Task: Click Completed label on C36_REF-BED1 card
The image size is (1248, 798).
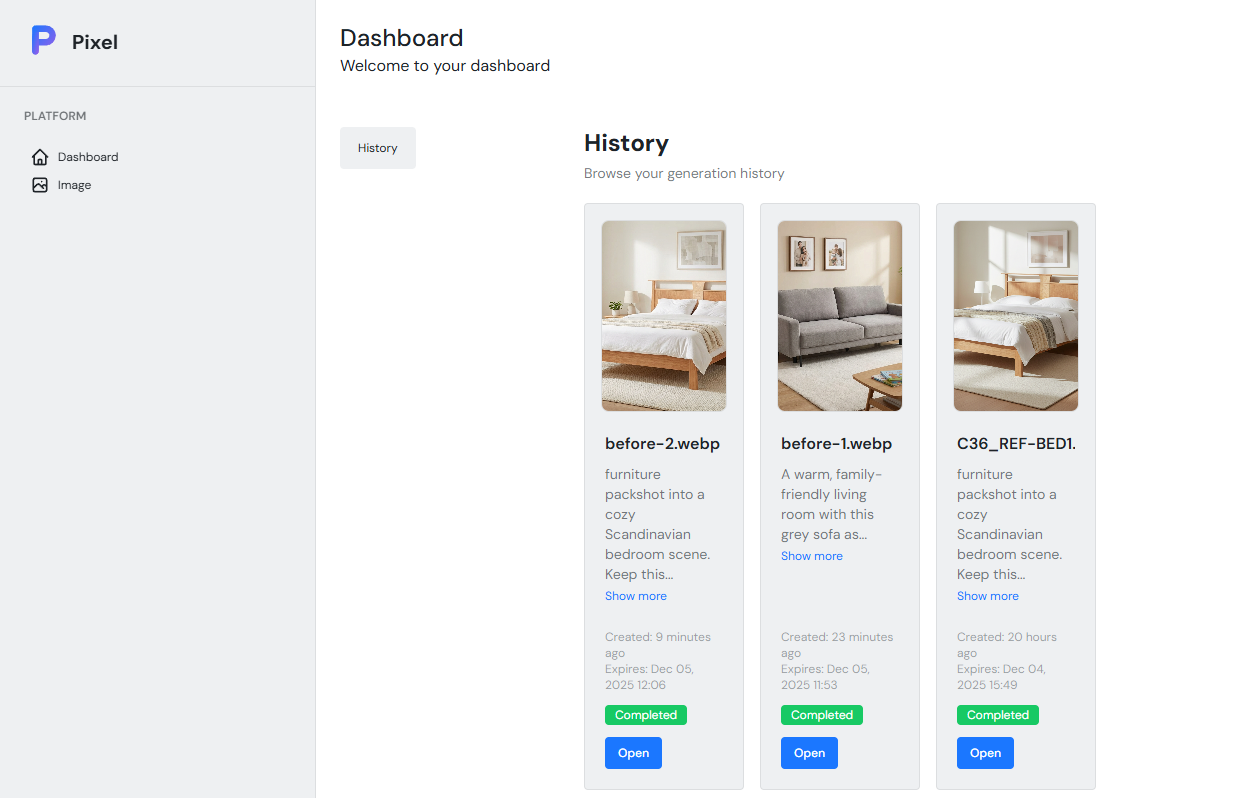Action: [997, 714]
